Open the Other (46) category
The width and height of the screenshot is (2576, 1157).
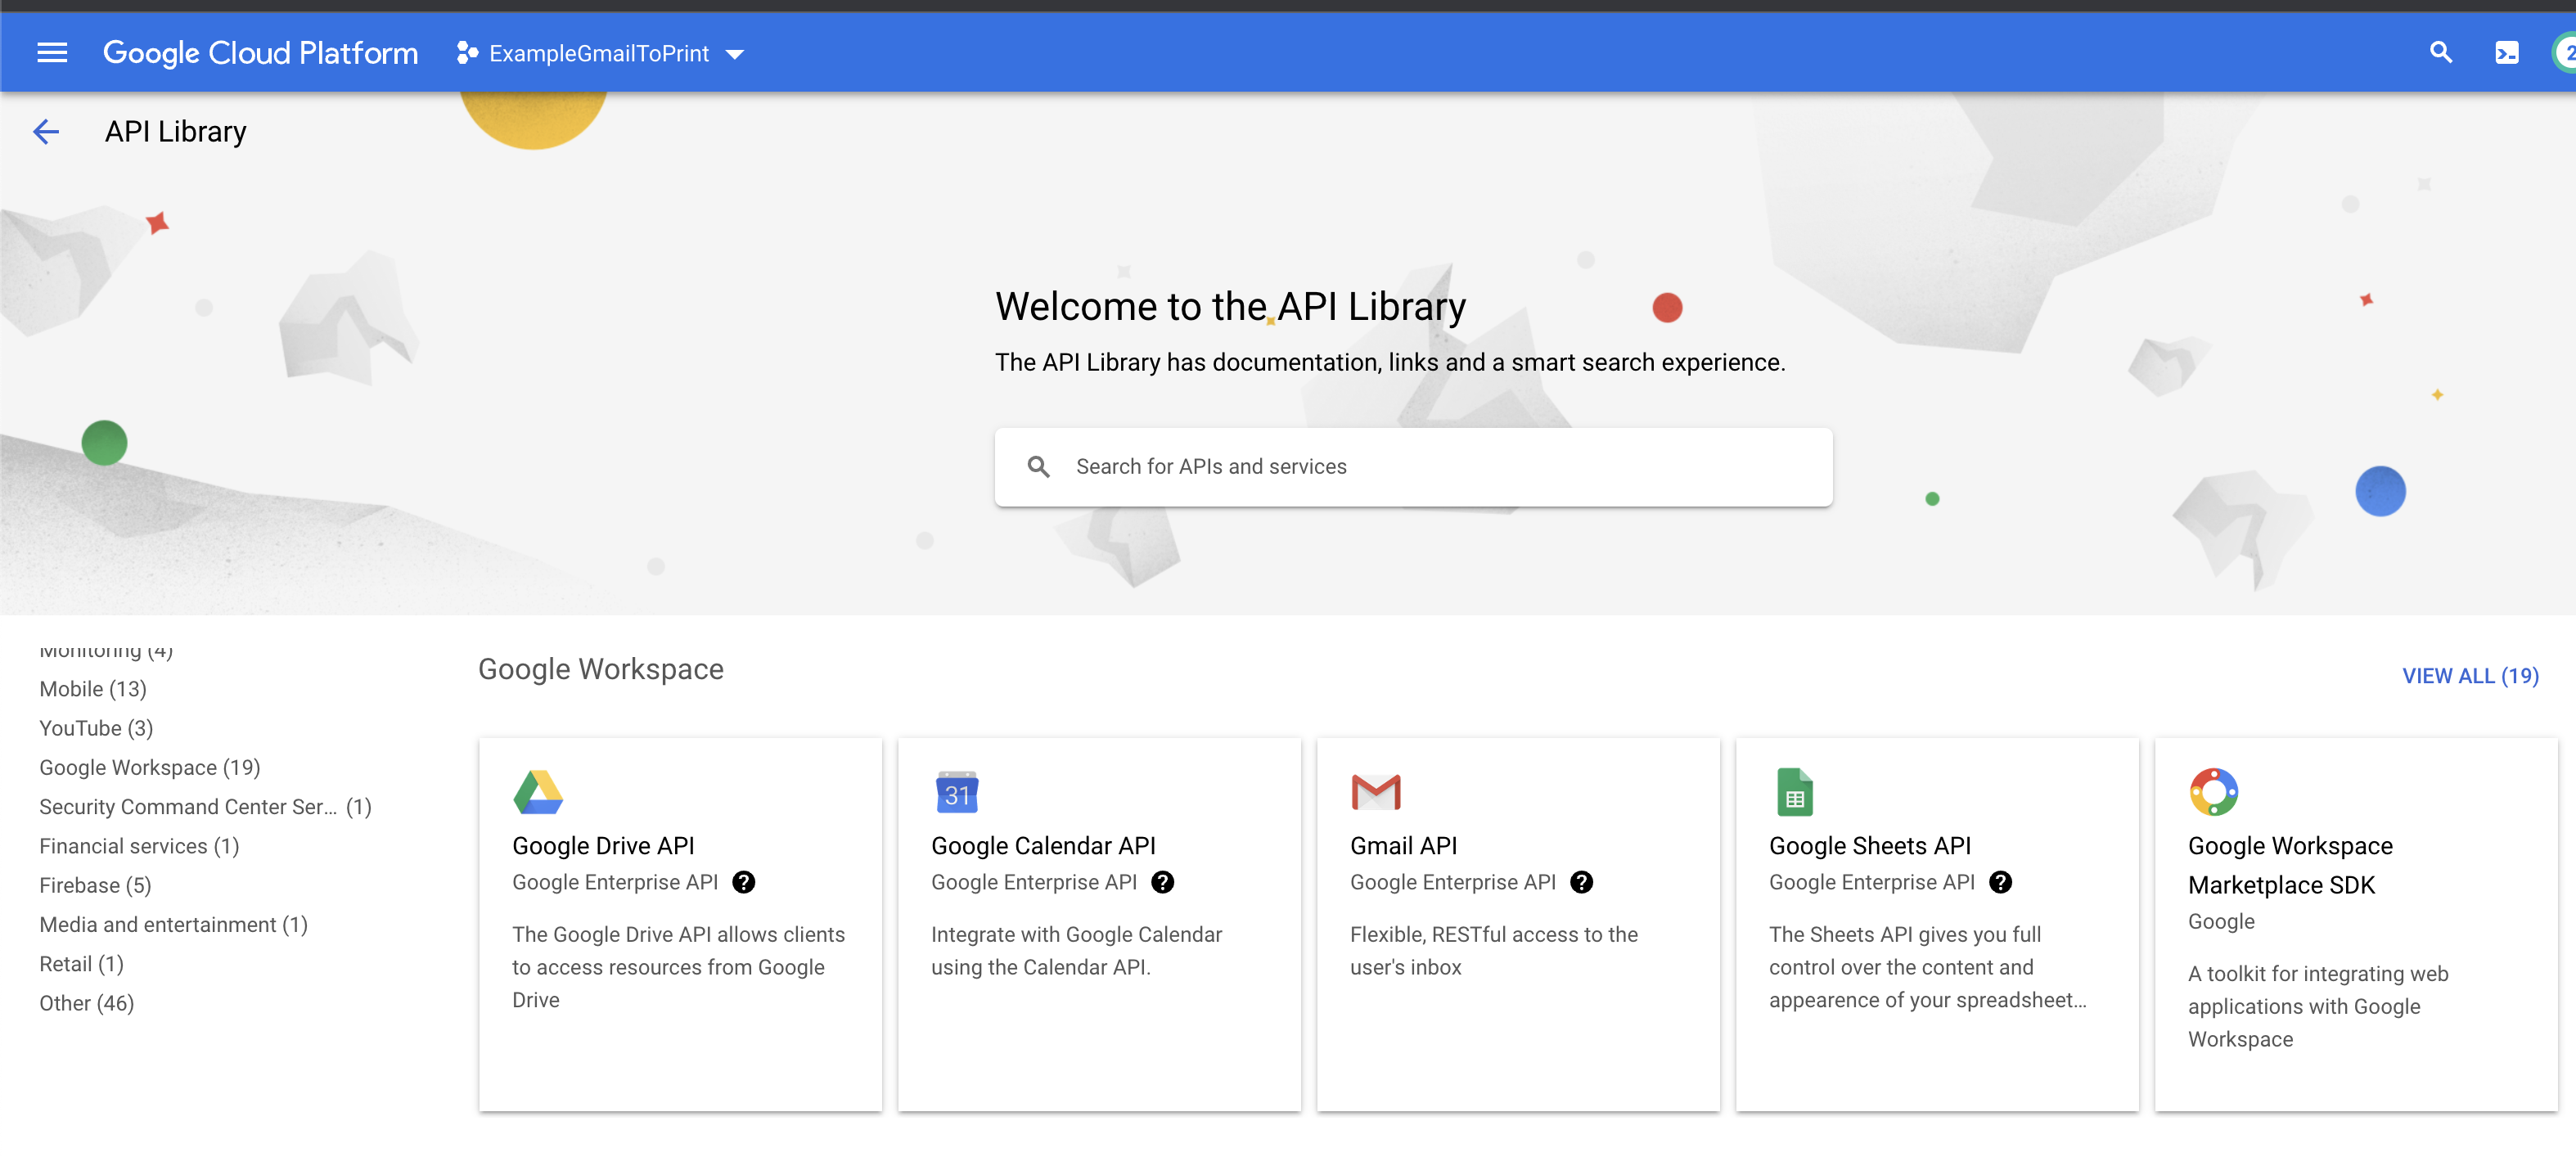87,1003
